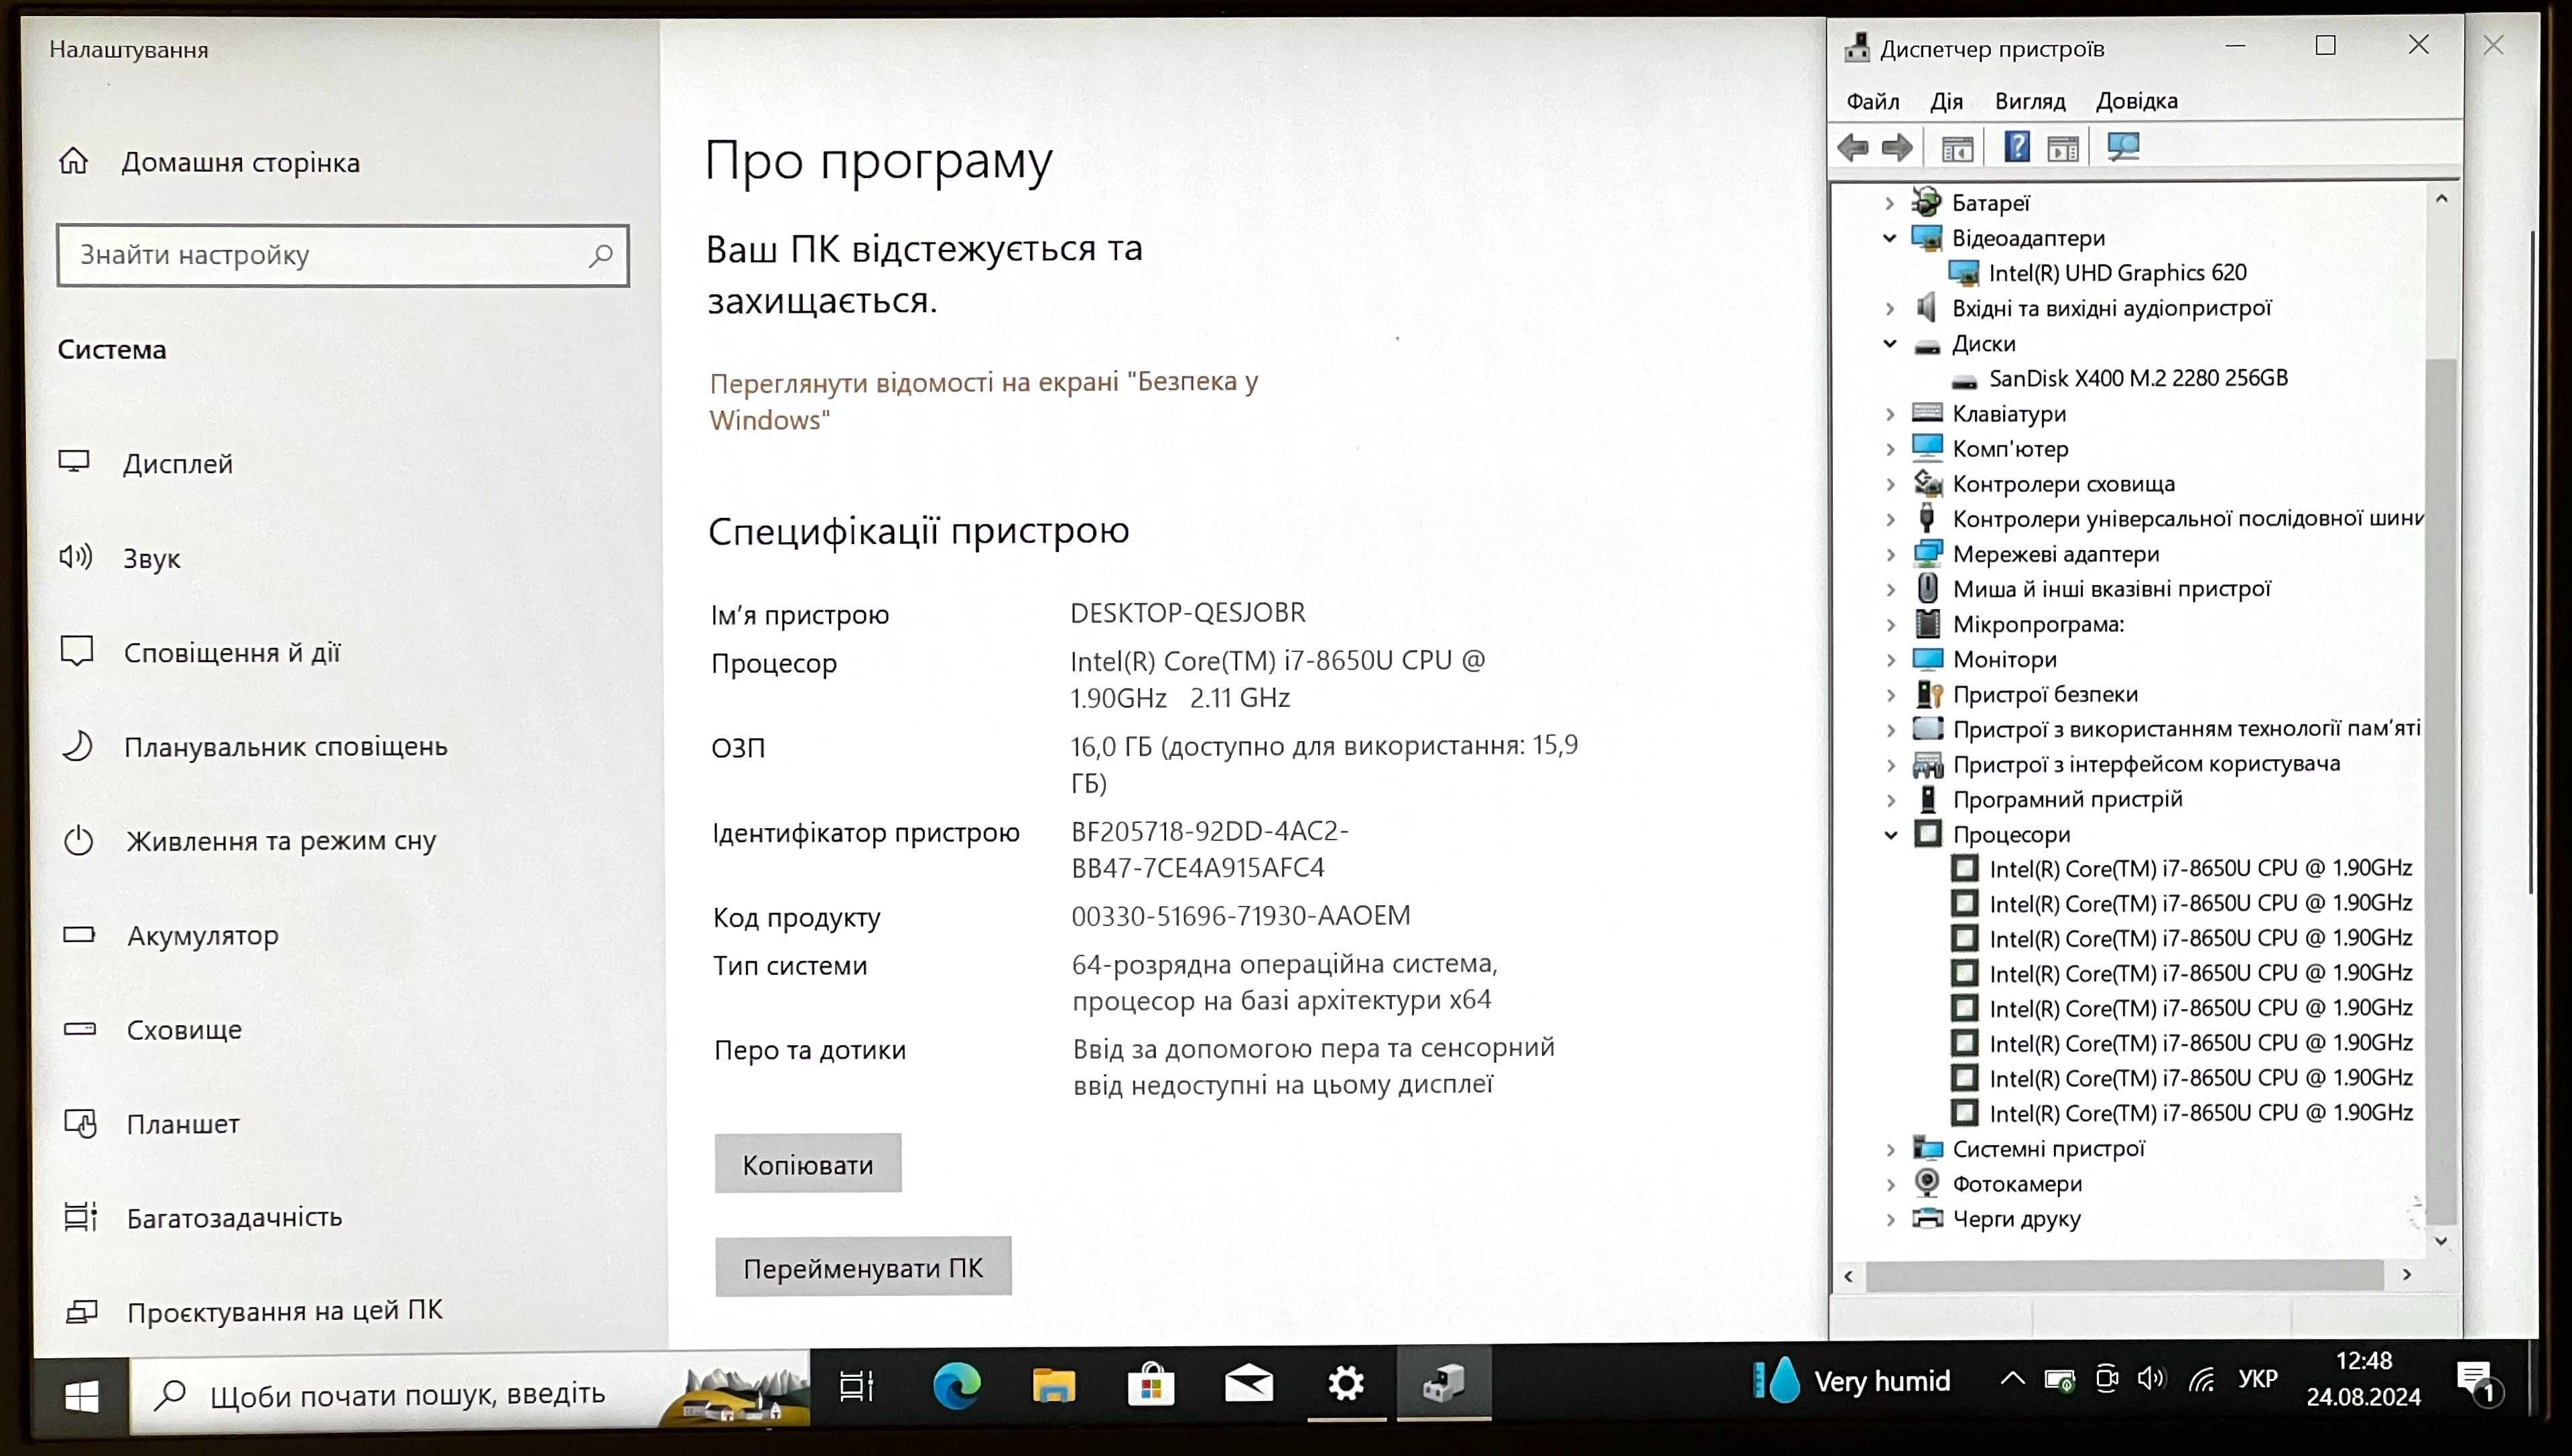Open the Windows Security details link

(984, 400)
